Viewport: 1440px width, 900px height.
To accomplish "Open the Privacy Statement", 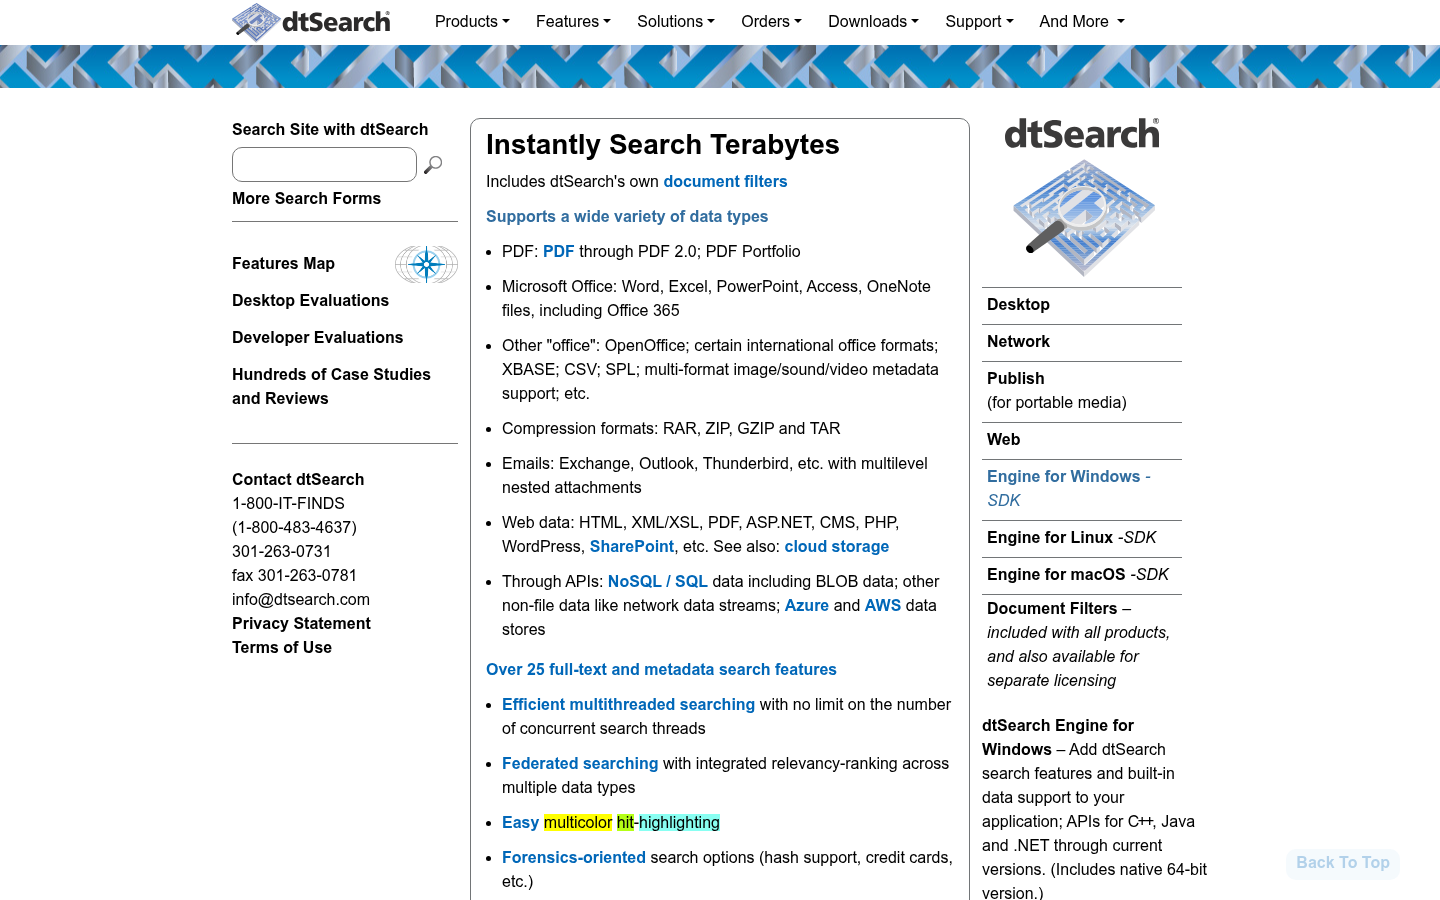I will click(x=301, y=623).
